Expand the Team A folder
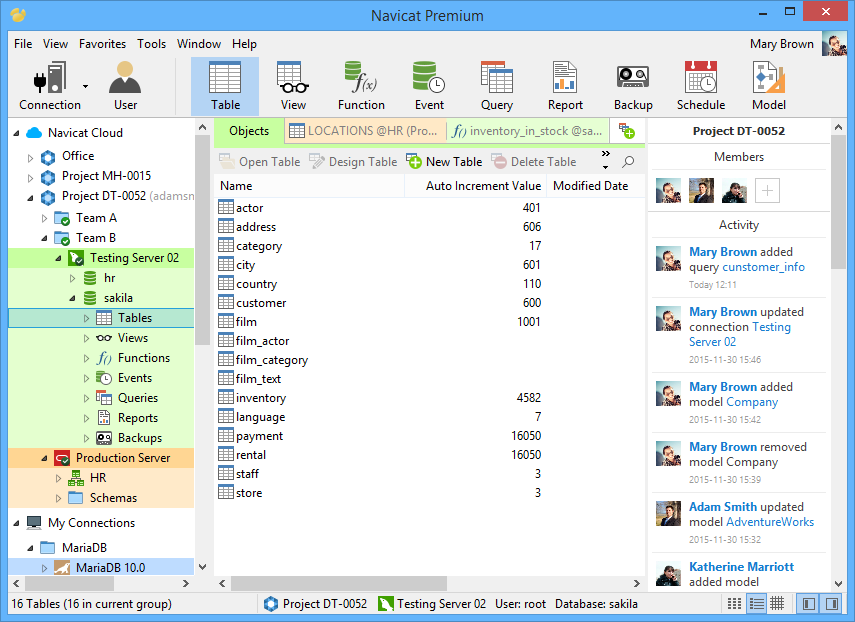The image size is (855, 622). click(x=45, y=218)
